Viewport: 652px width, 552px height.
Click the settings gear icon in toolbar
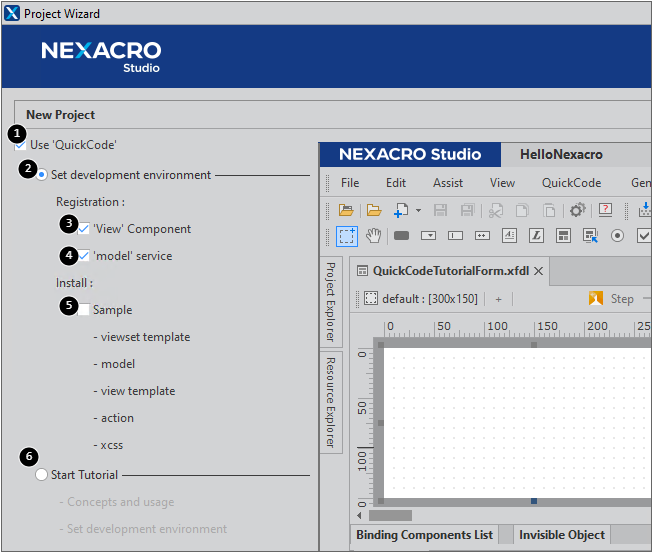click(x=577, y=210)
